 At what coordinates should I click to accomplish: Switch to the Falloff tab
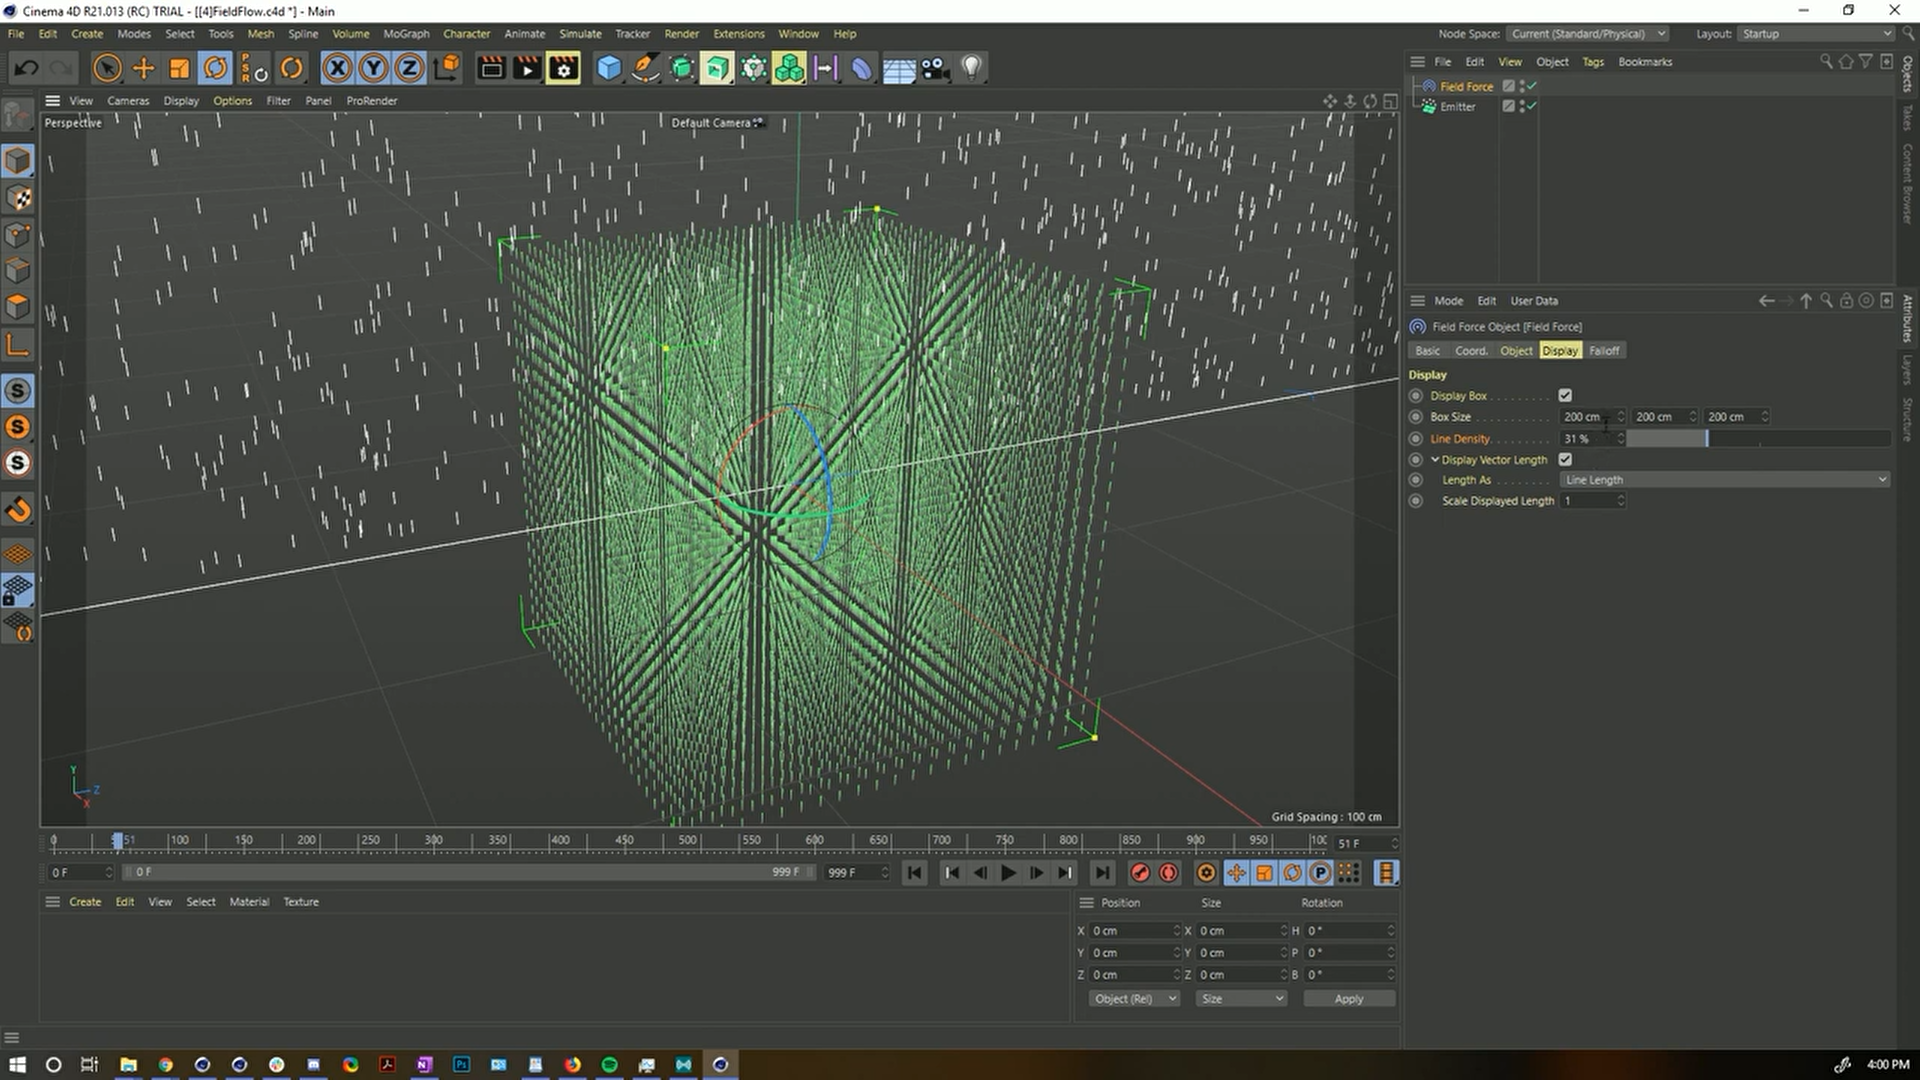point(1604,351)
